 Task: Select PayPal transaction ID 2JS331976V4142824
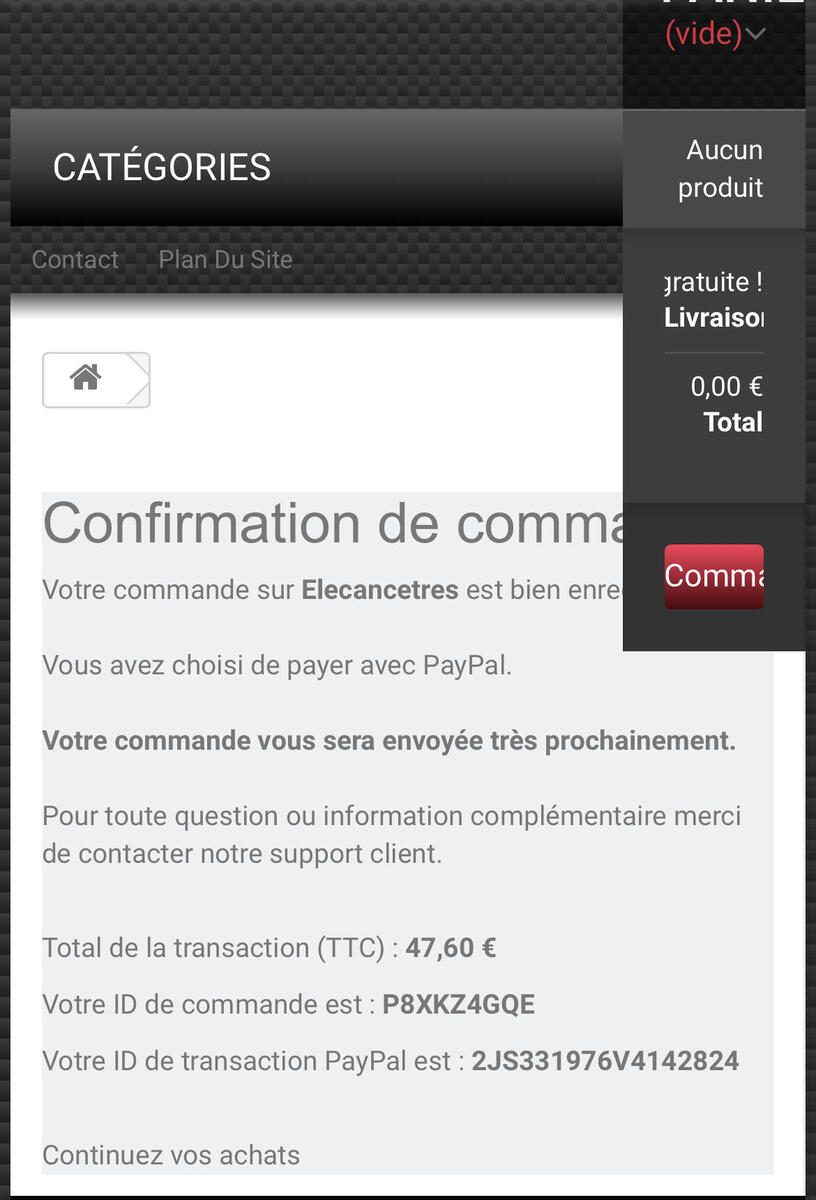click(605, 1061)
